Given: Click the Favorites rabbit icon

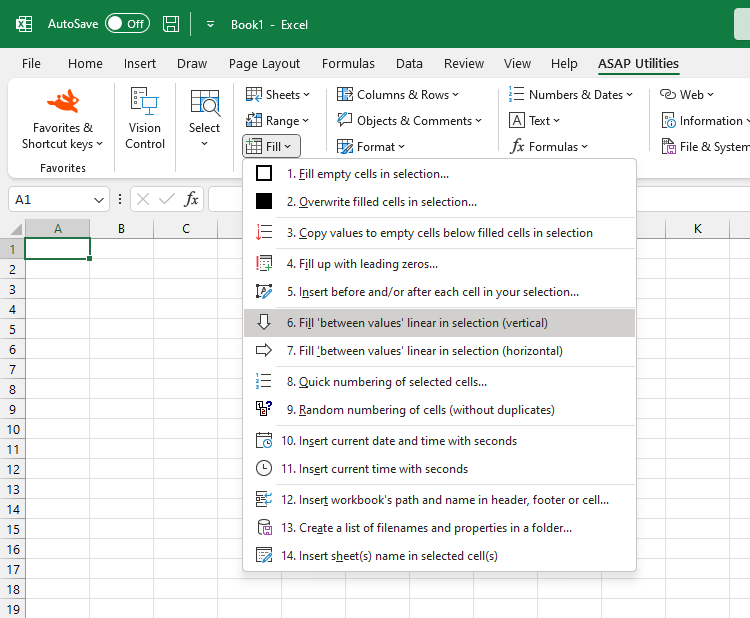Looking at the screenshot, I should 63,101.
